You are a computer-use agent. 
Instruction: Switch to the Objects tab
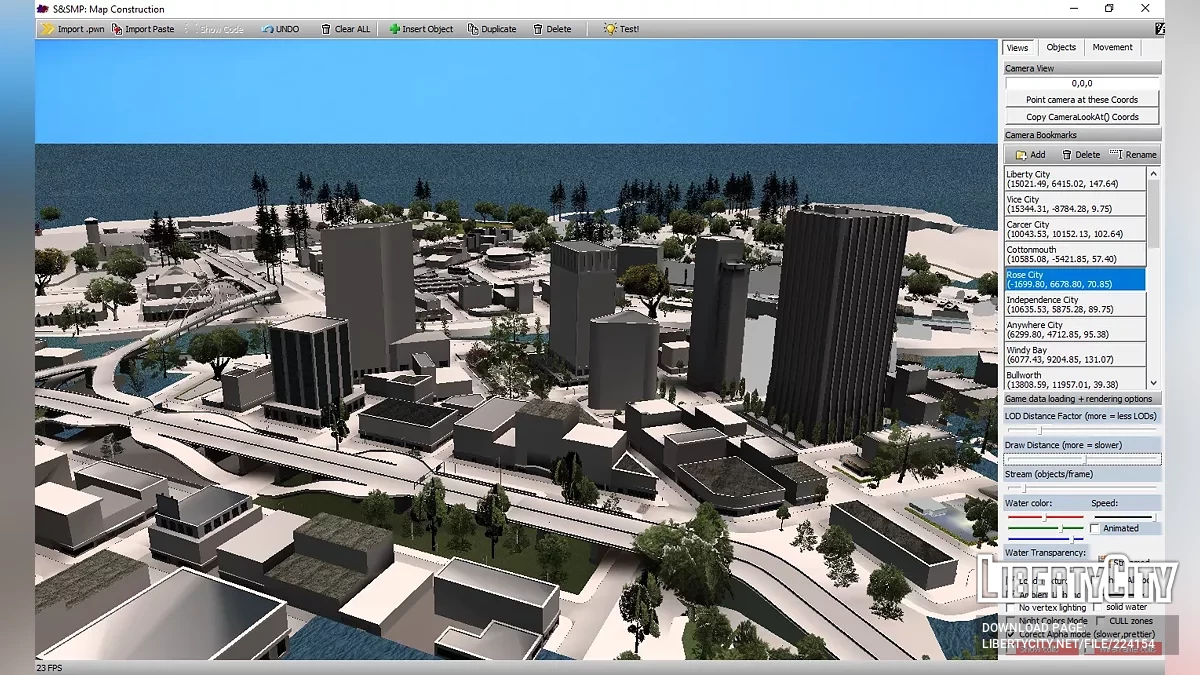pyautogui.click(x=1061, y=47)
